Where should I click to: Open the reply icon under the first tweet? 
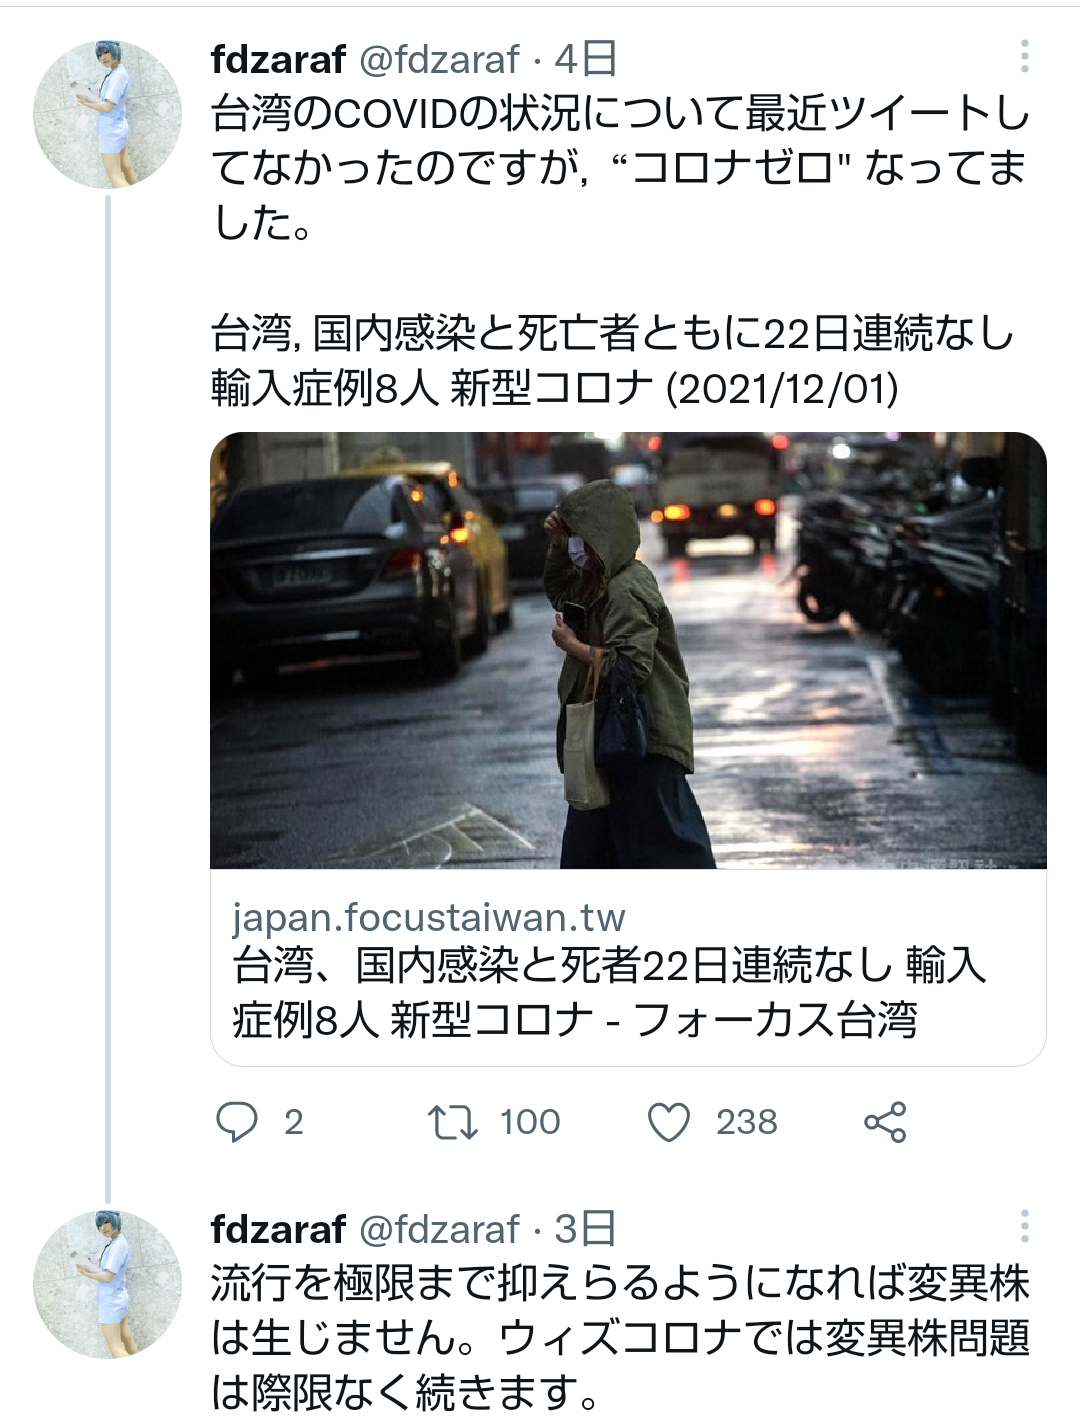coord(237,1122)
